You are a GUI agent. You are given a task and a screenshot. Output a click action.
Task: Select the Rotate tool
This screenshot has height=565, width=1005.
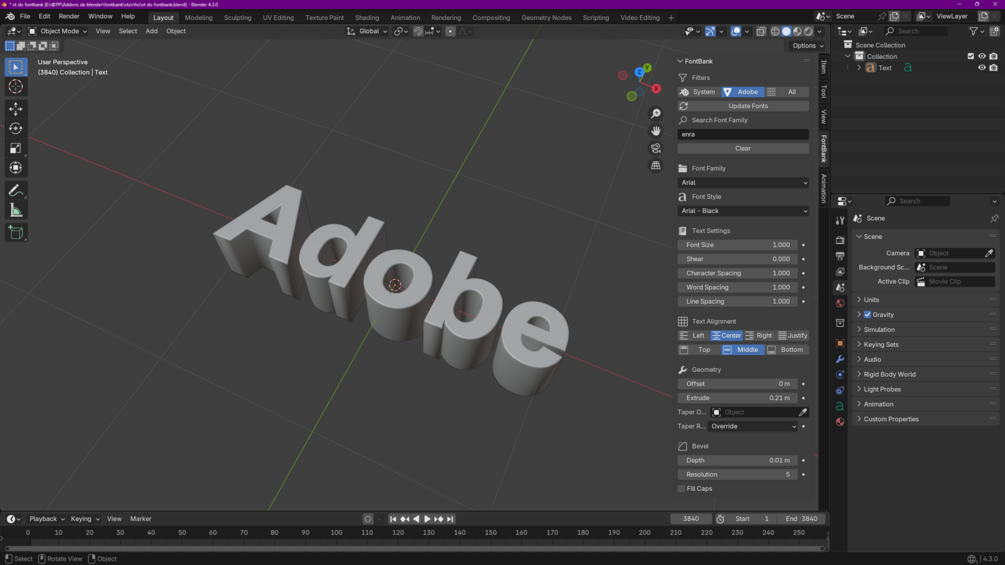[15, 129]
